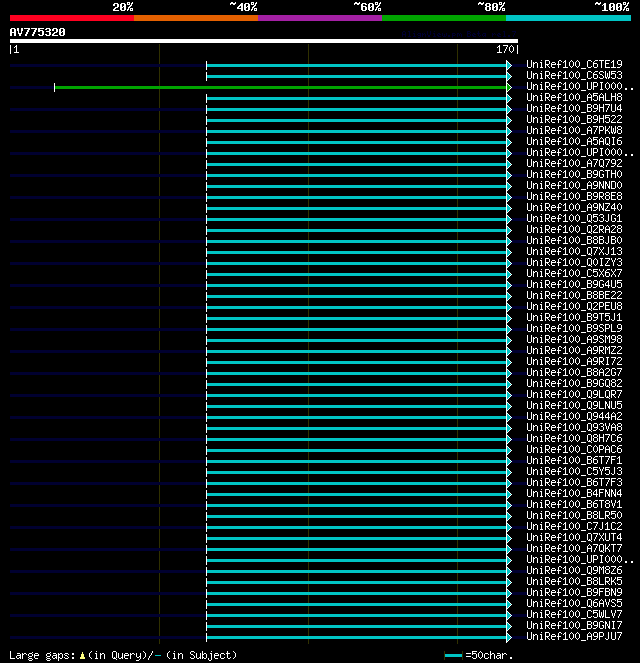This screenshot has height=663, width=640.
Task: Select the UniRef100_B8LR50 label
Action: [x=574, y=515]
